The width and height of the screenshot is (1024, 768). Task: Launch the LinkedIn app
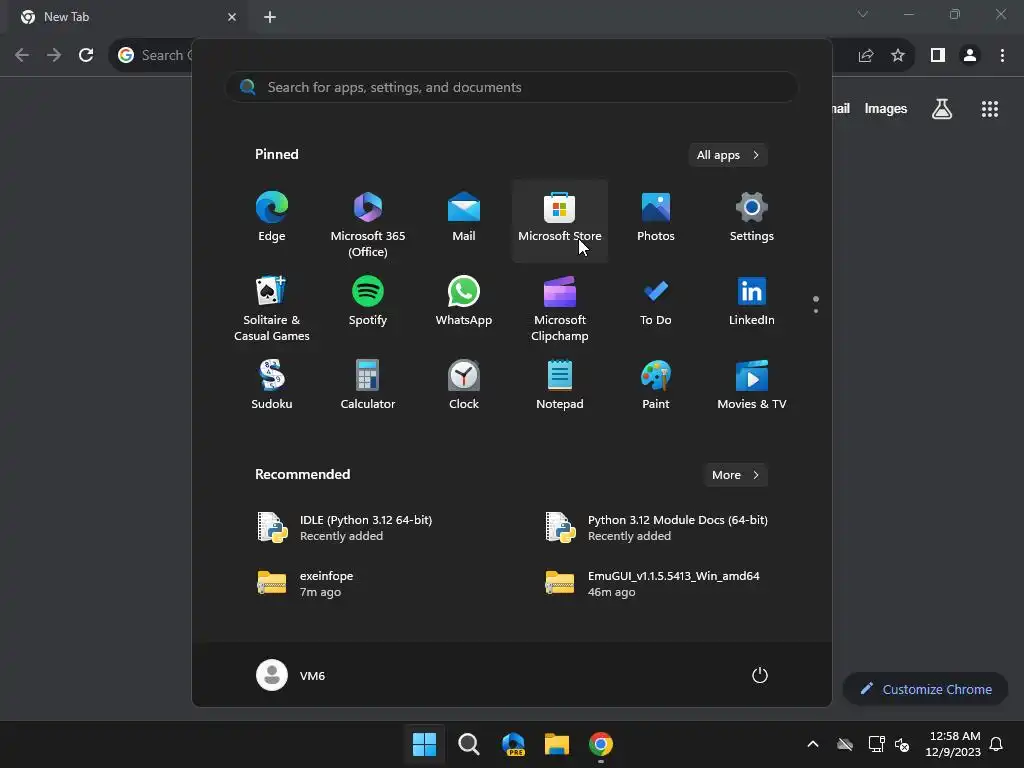click(x=752, y=306)
